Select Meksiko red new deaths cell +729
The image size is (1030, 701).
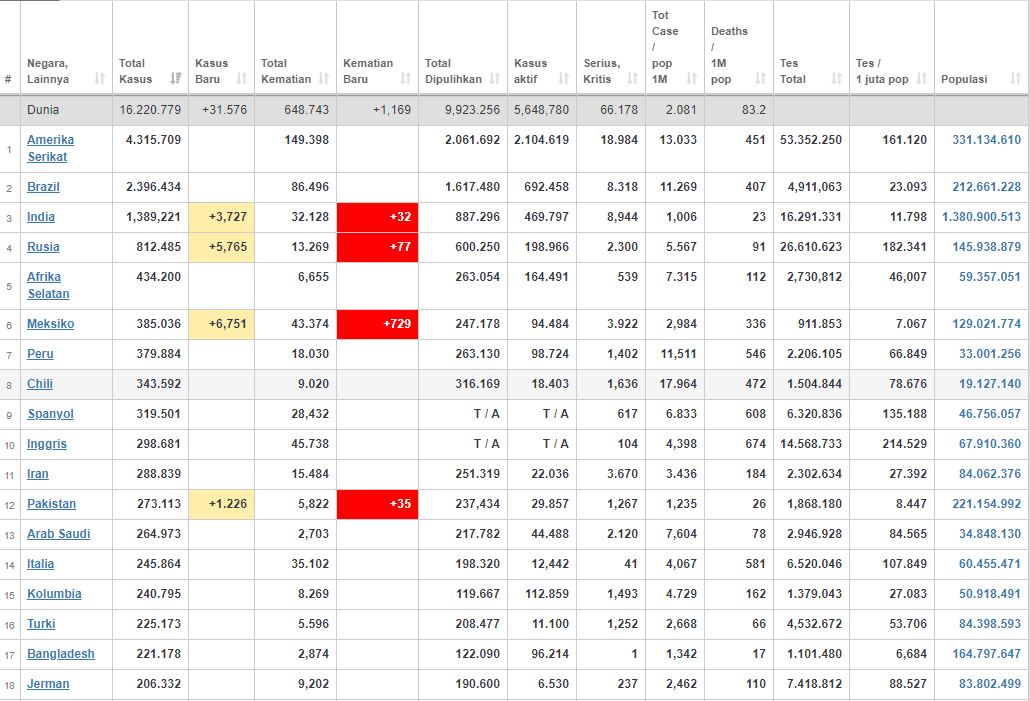(378, 325)
